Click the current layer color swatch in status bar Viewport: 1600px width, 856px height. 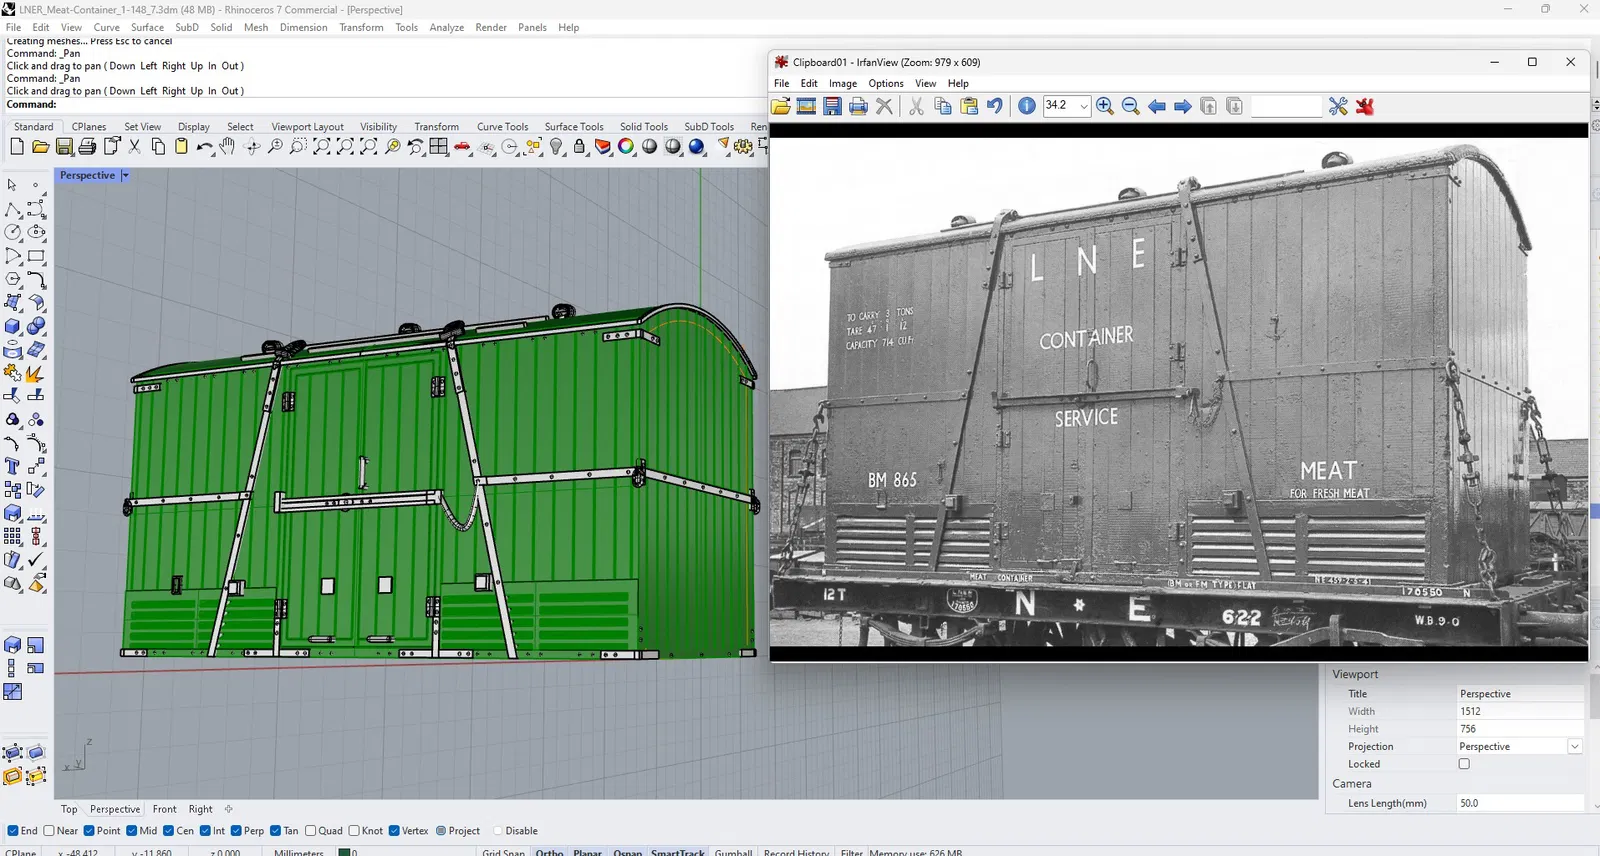pos(343,852)
